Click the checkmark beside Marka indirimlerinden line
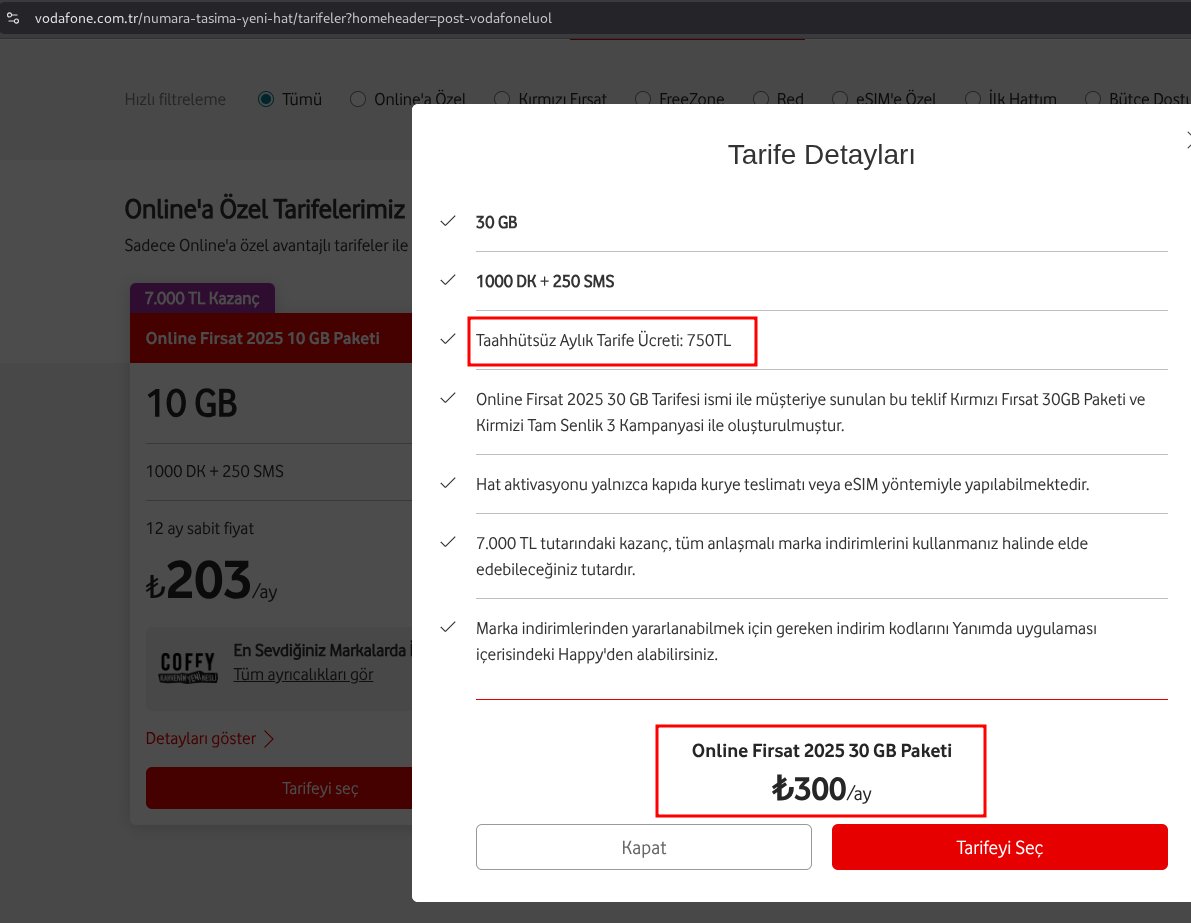The width and height of the screenshot is (1191, 923). tap(448, 627)
